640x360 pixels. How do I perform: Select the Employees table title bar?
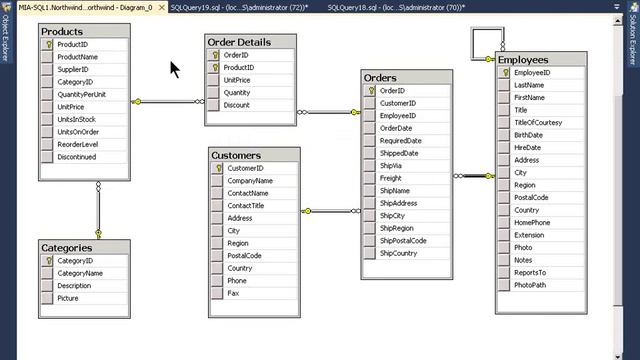[x=541, y=60]
